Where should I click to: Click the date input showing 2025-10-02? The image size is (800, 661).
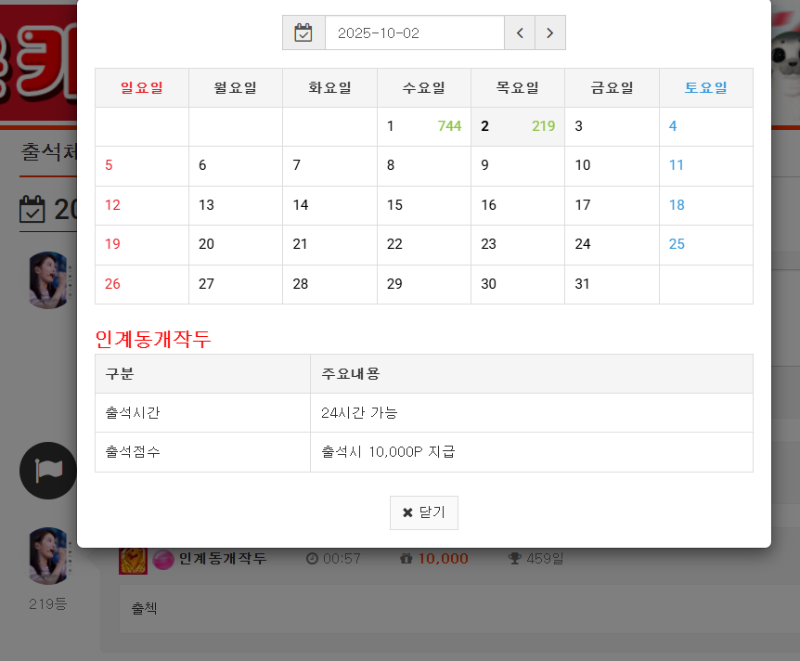[x=414, y=33]
